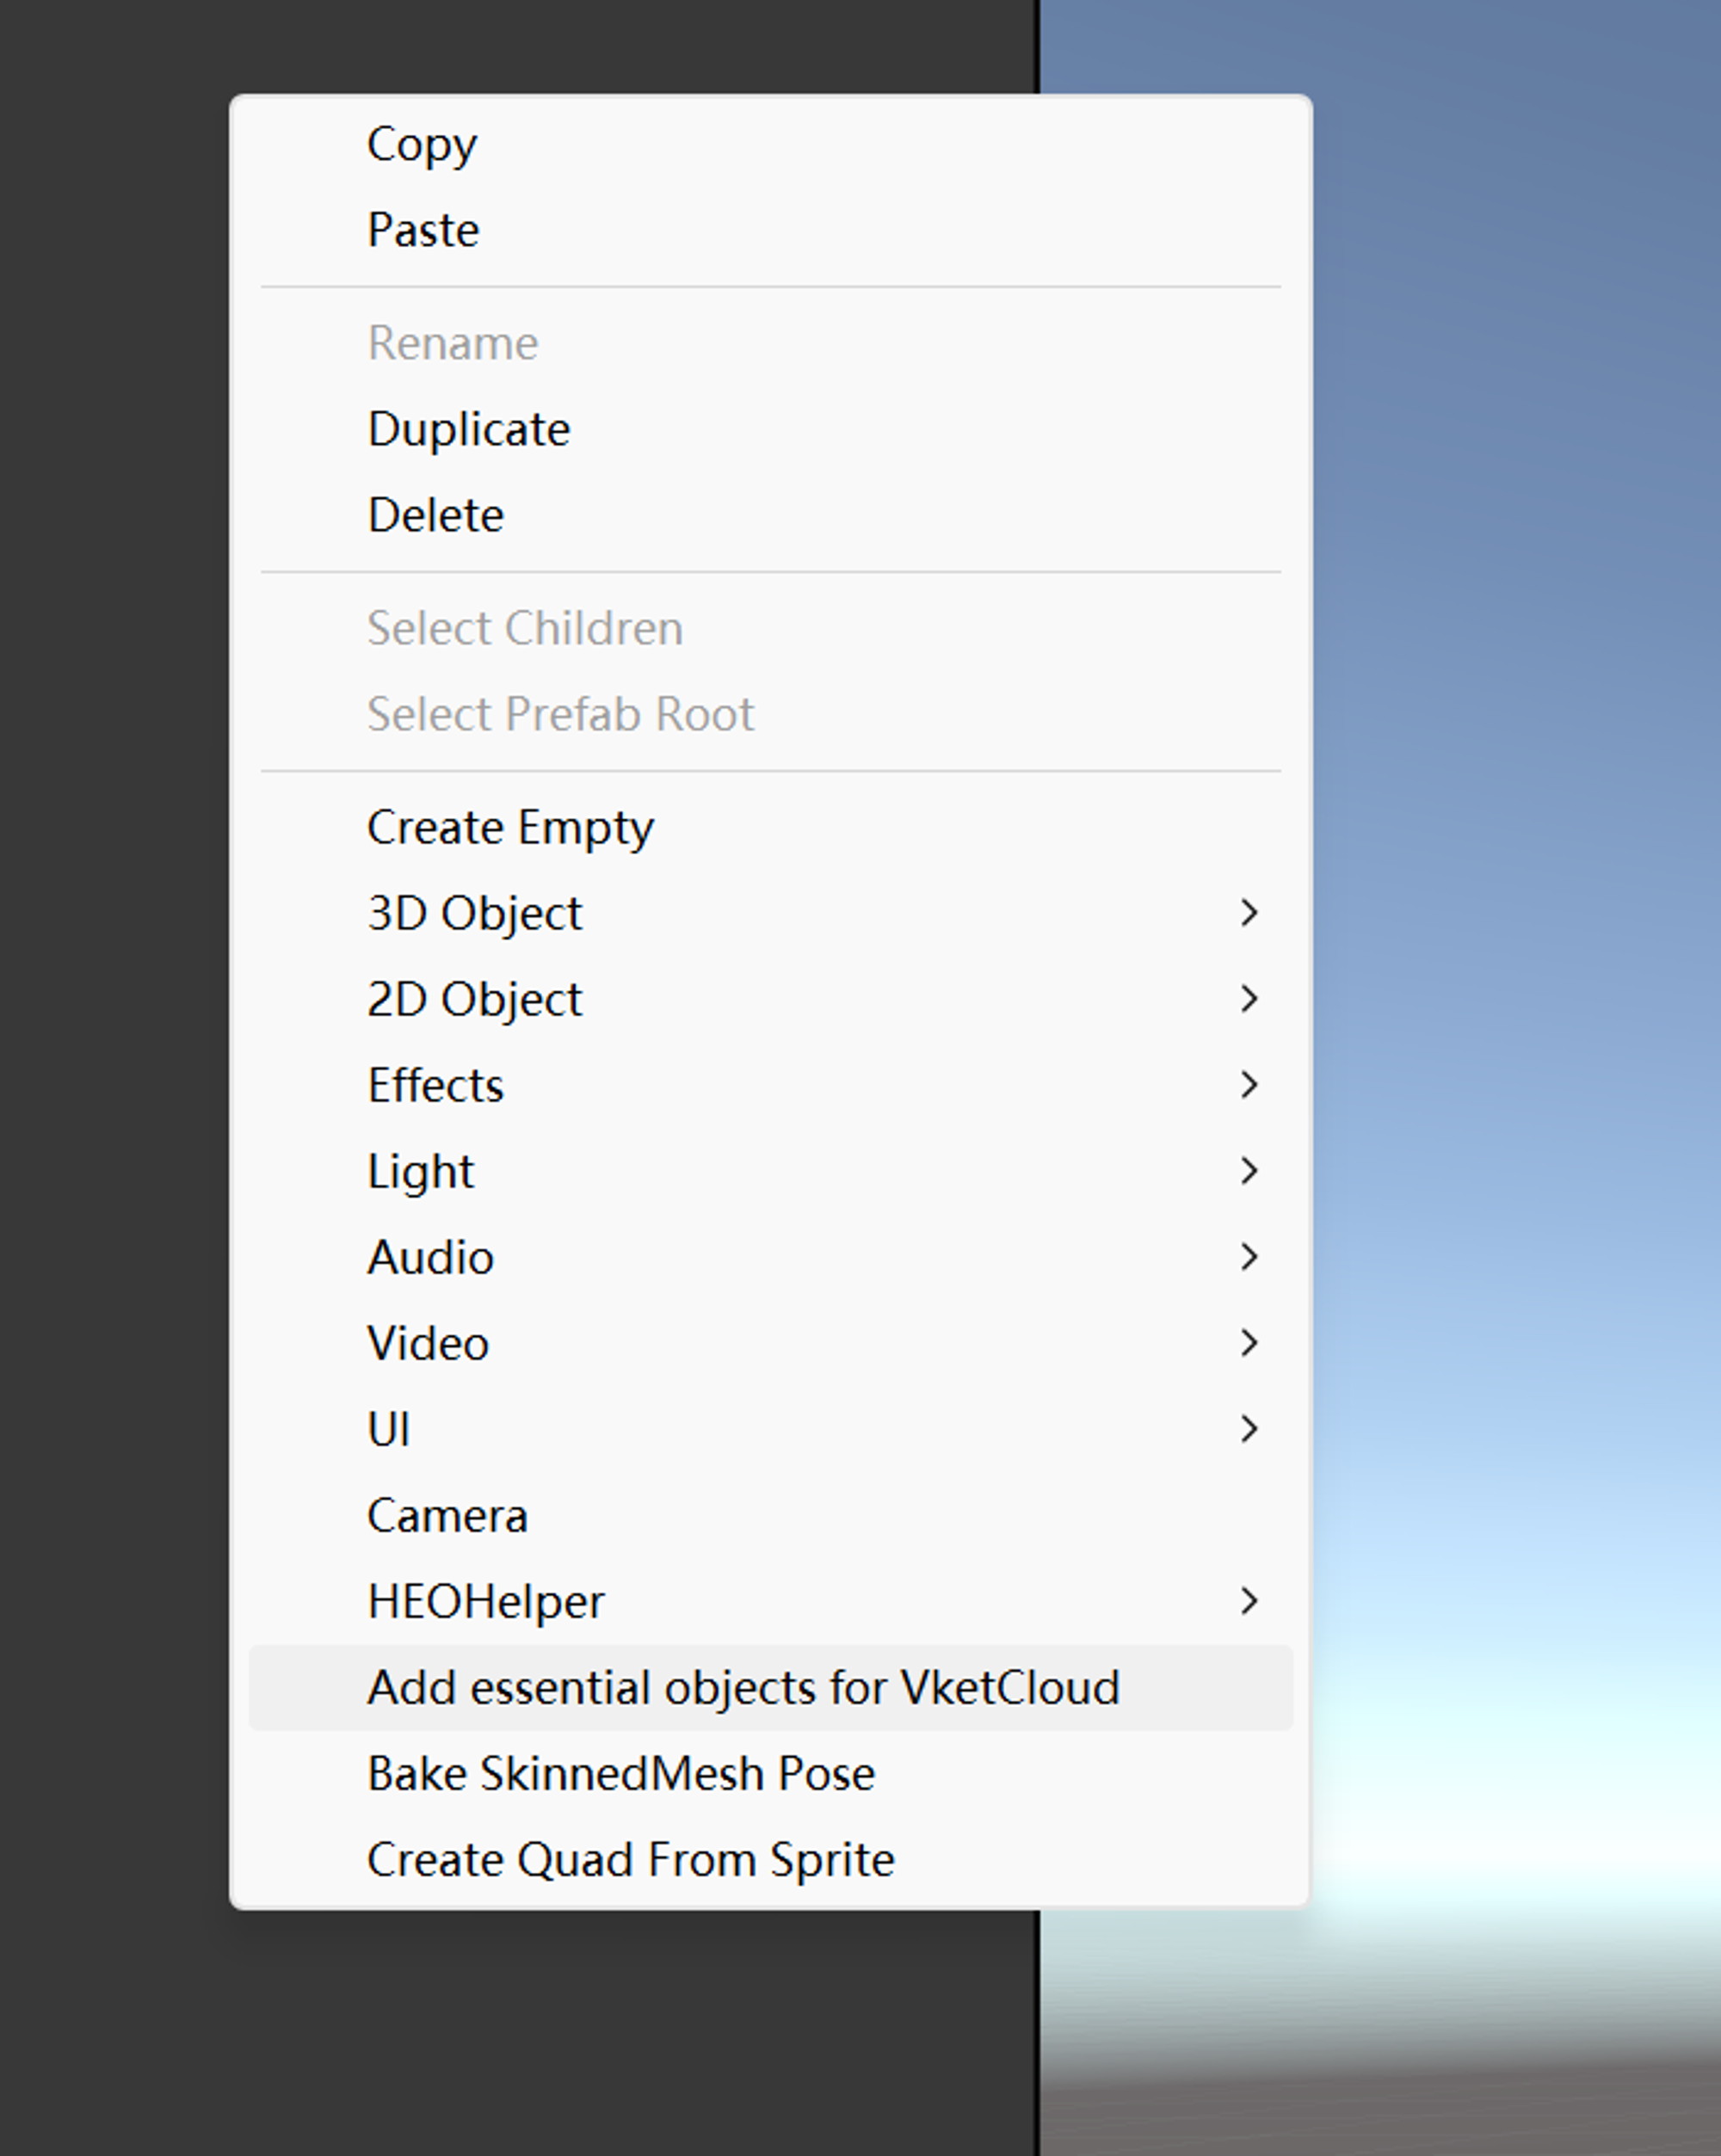
Task: Choose Bake SkinnedMesh Pose
Action: [x=621, y=1774]
